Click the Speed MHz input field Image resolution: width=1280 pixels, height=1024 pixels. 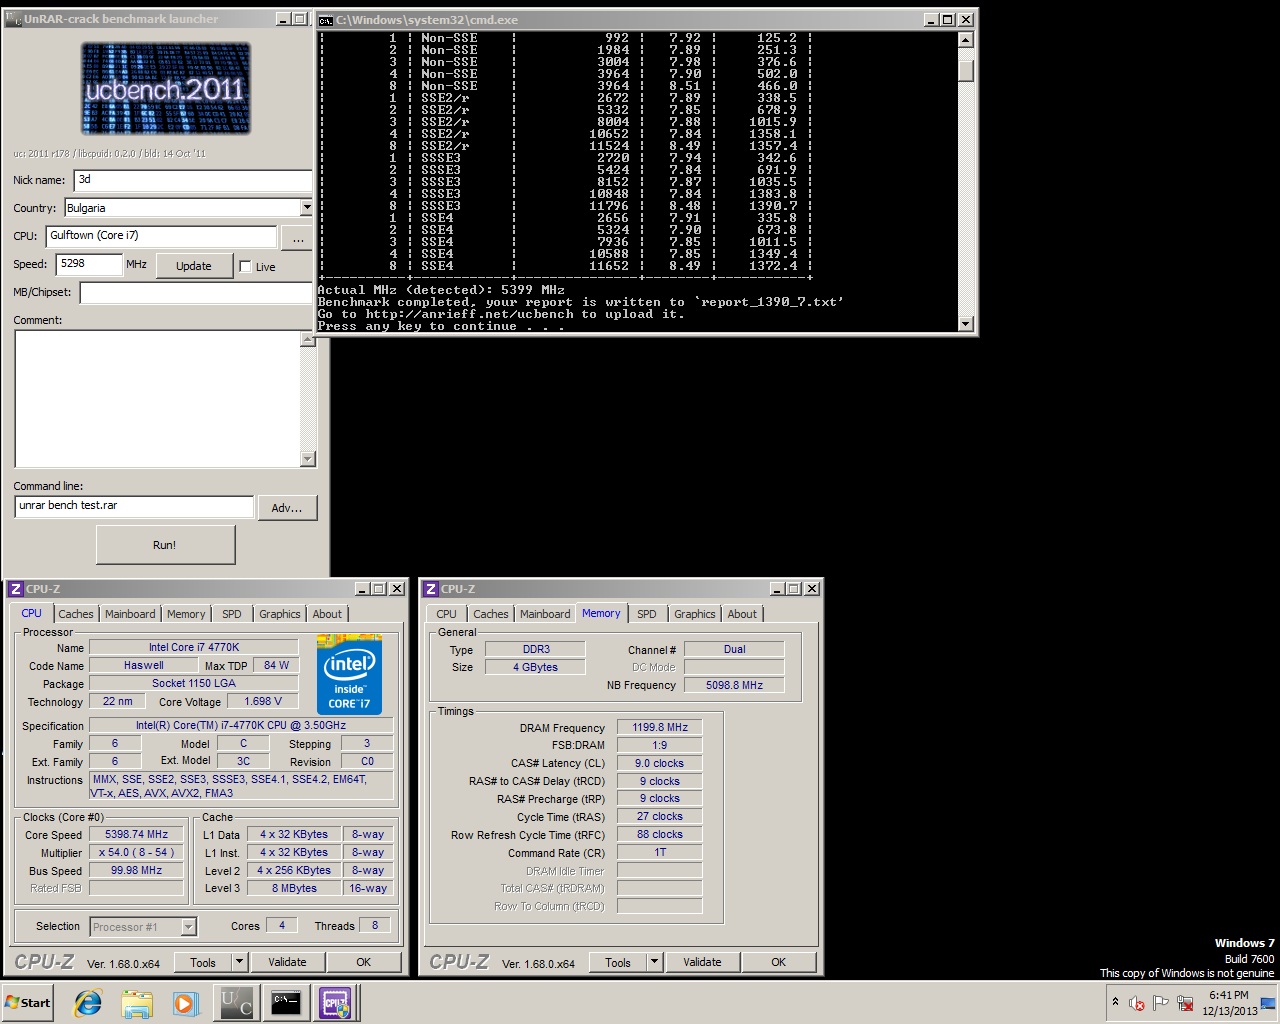click(x=89, y=264)
